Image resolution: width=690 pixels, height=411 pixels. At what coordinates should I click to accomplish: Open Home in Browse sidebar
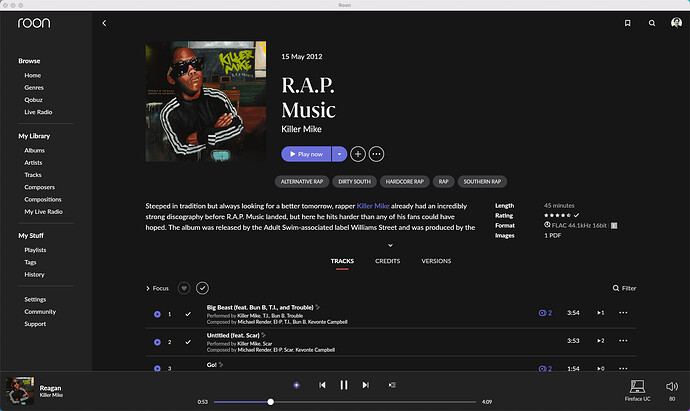[33, 76]
